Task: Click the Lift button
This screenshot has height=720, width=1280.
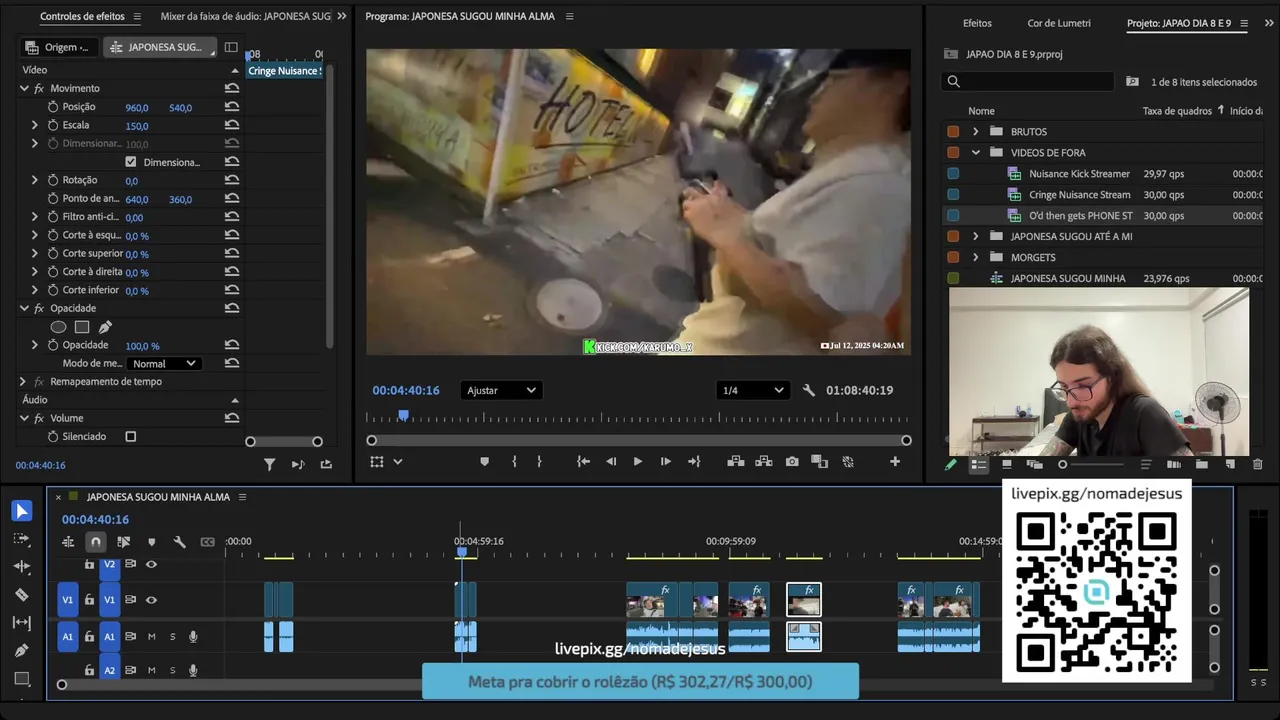Action: (736, 462)
